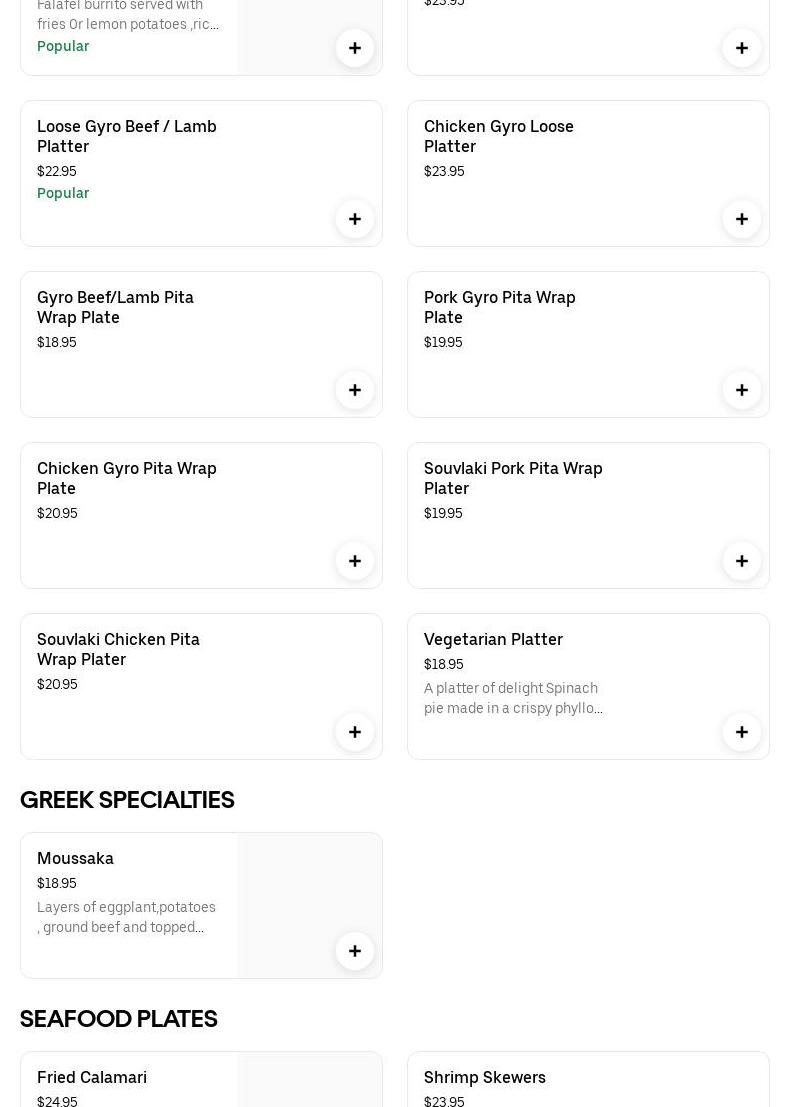Add Chicken Gyro Pita Wrap Plate
Viewport: 804px width, 1107px height.
click(x=355, y=561)
